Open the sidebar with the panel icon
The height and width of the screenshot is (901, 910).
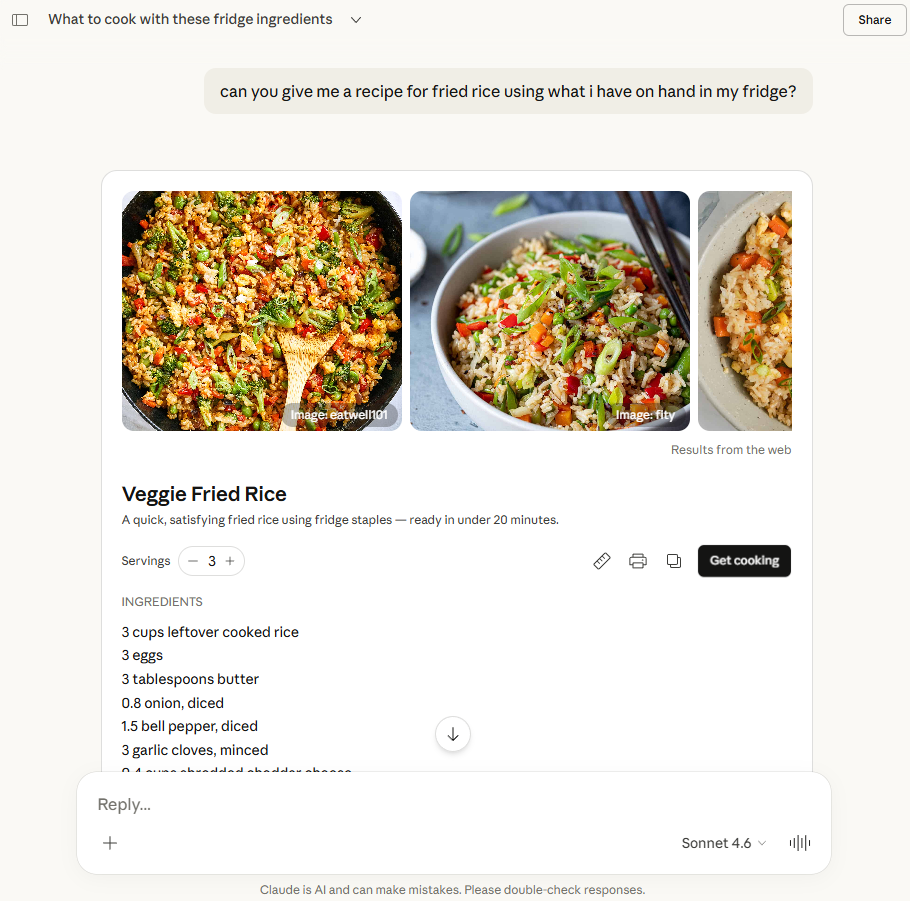click(20, 19)
